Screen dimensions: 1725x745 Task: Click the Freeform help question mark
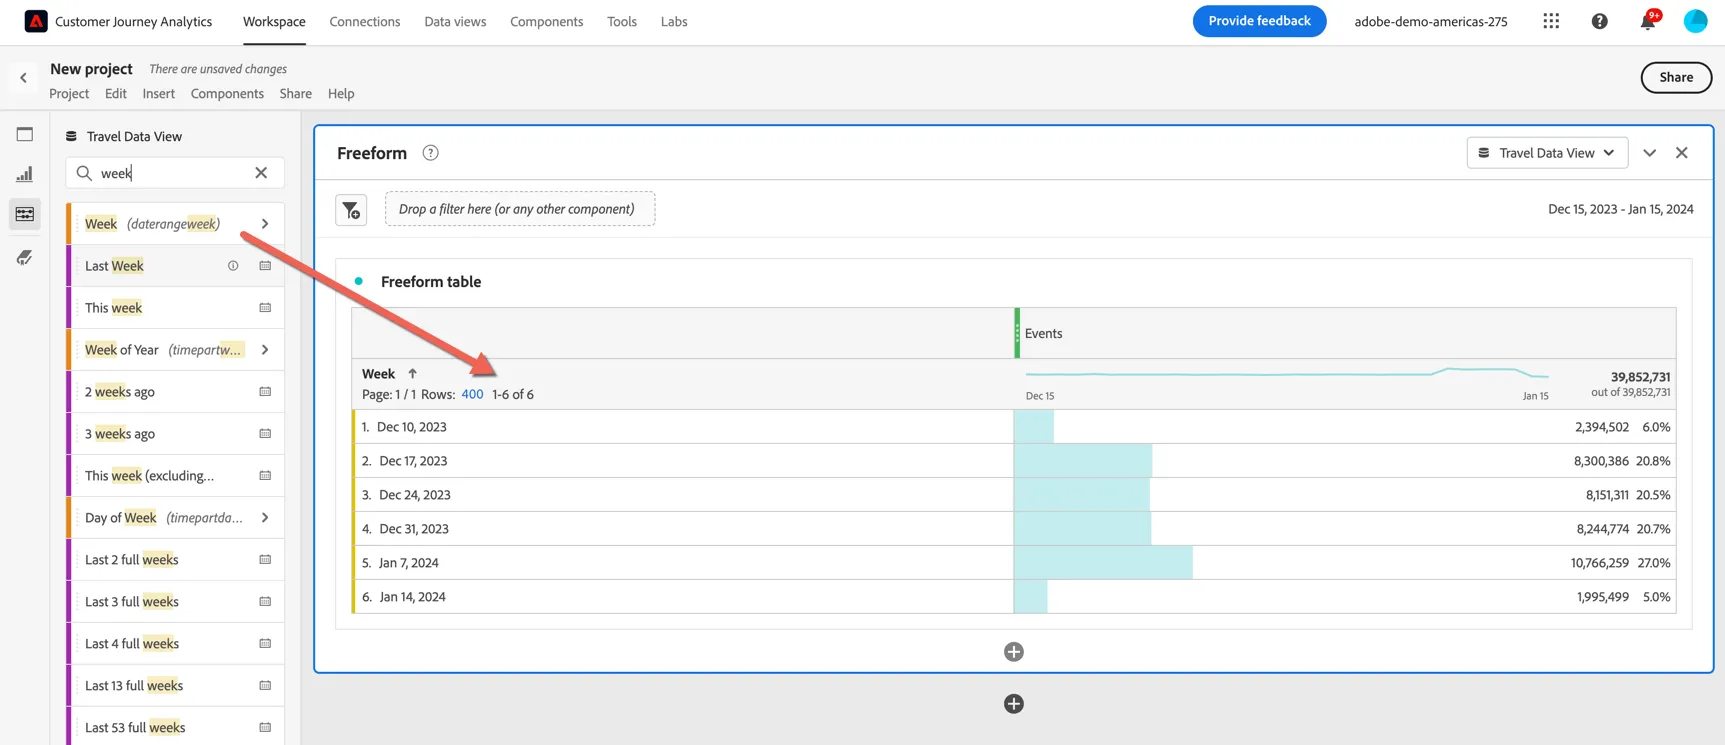click(x=430, y=153)
